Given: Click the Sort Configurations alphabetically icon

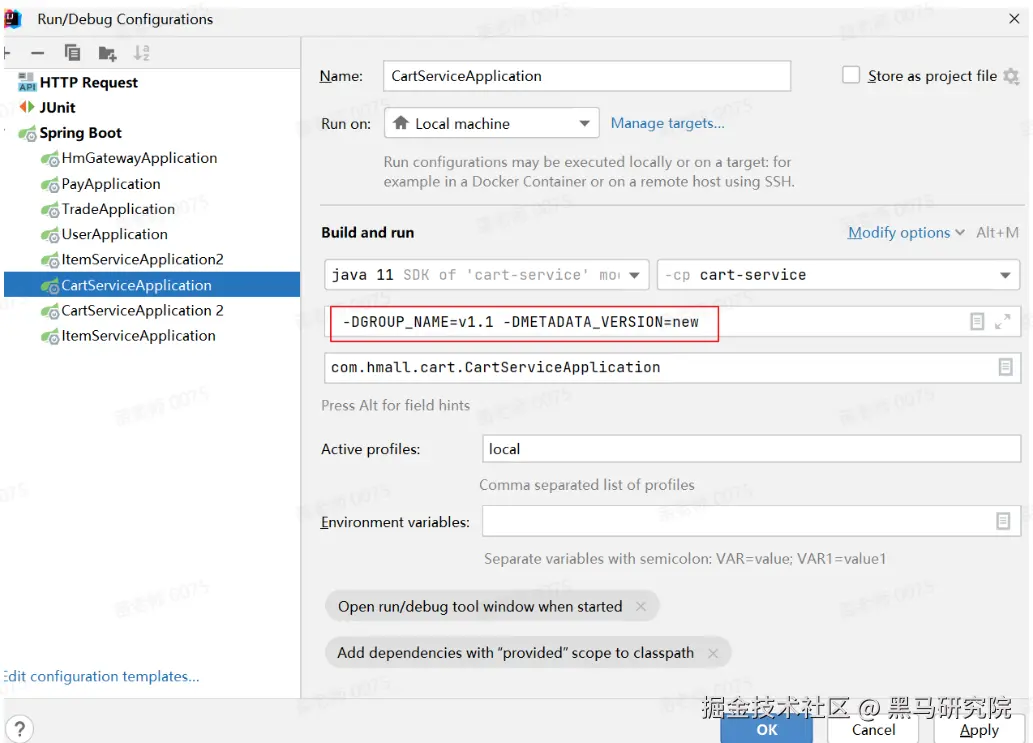Looking at the screenshot, I should pyautogui.click(x=142, y=53).
